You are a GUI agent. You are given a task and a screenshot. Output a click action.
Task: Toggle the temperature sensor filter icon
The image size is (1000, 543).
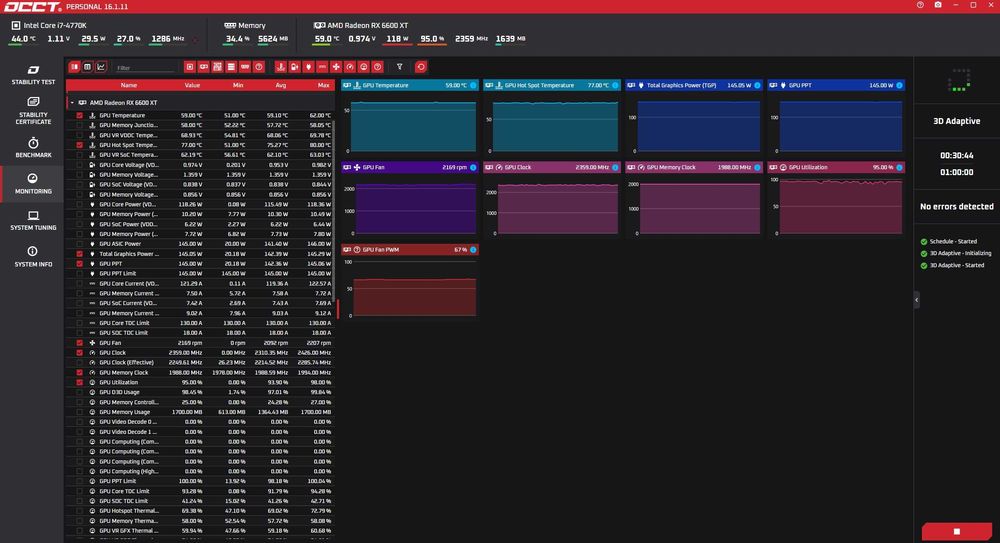280,67
